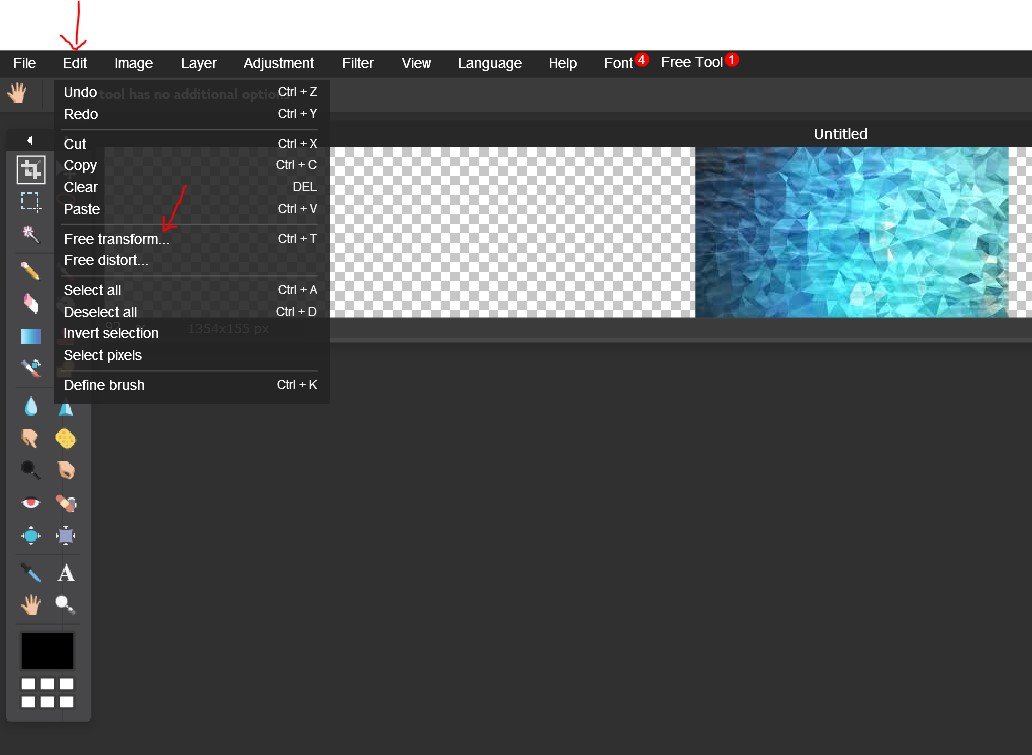Choose Free transform... menu entry
The height and width of the screenshot is (755, 1032).
[x=191, y=239]
